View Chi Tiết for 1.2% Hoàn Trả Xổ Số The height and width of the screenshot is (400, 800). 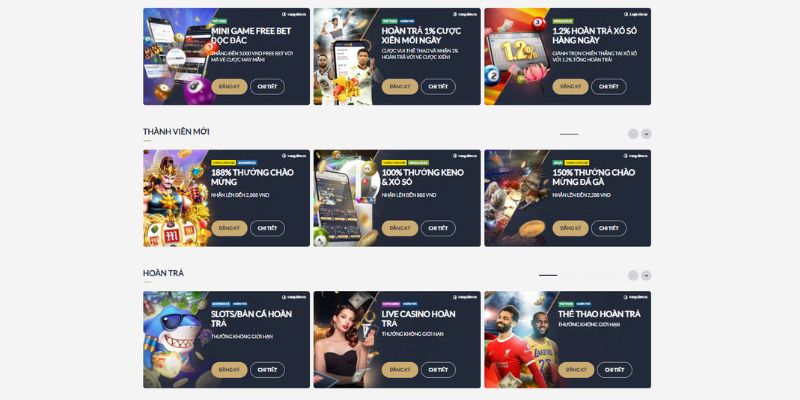coord(609,87)
